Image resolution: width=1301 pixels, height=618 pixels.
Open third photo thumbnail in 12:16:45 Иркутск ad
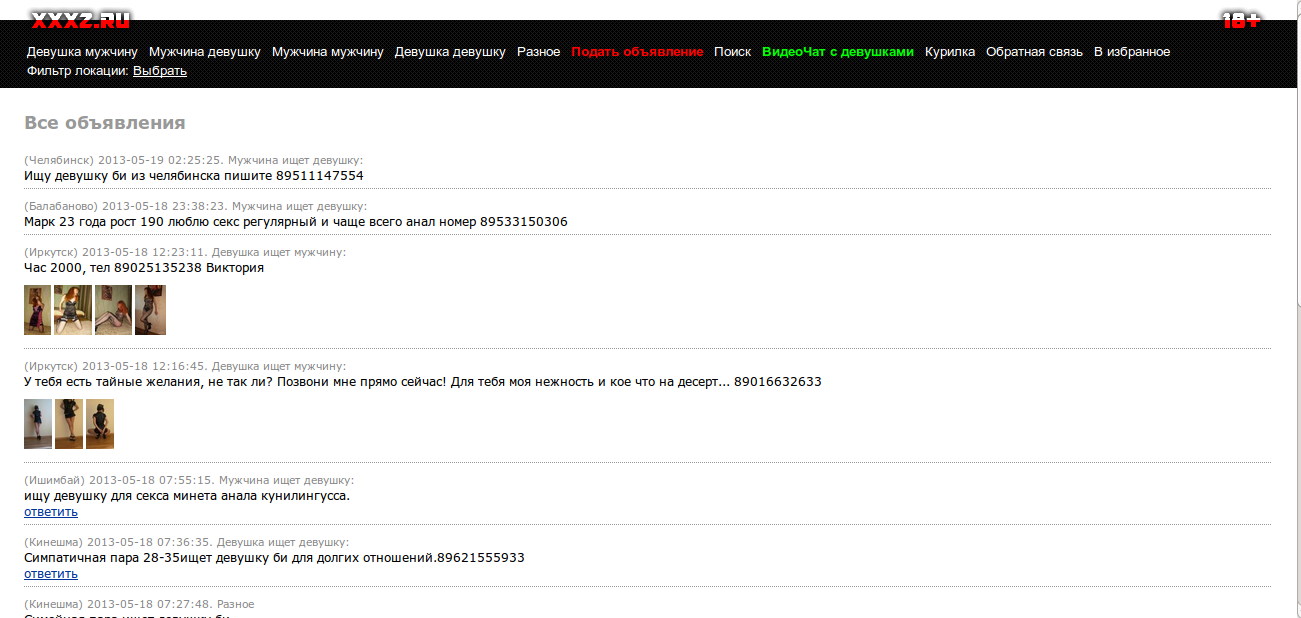click(100, 424)
